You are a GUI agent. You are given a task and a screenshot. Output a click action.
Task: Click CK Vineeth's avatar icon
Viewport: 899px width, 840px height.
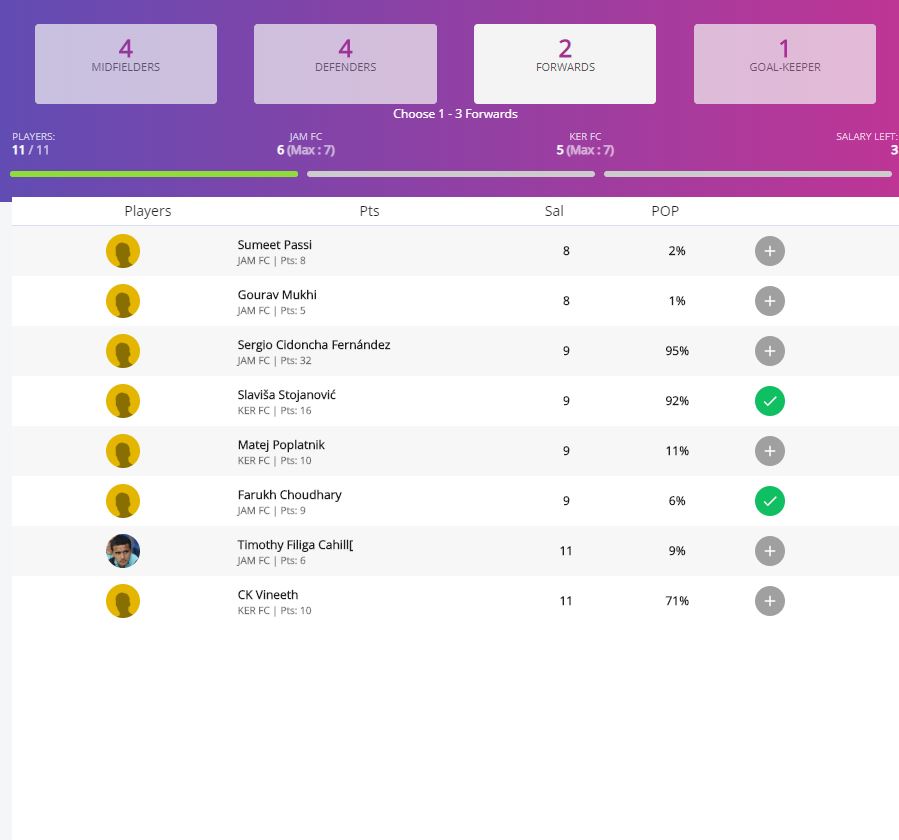[123, 601]
